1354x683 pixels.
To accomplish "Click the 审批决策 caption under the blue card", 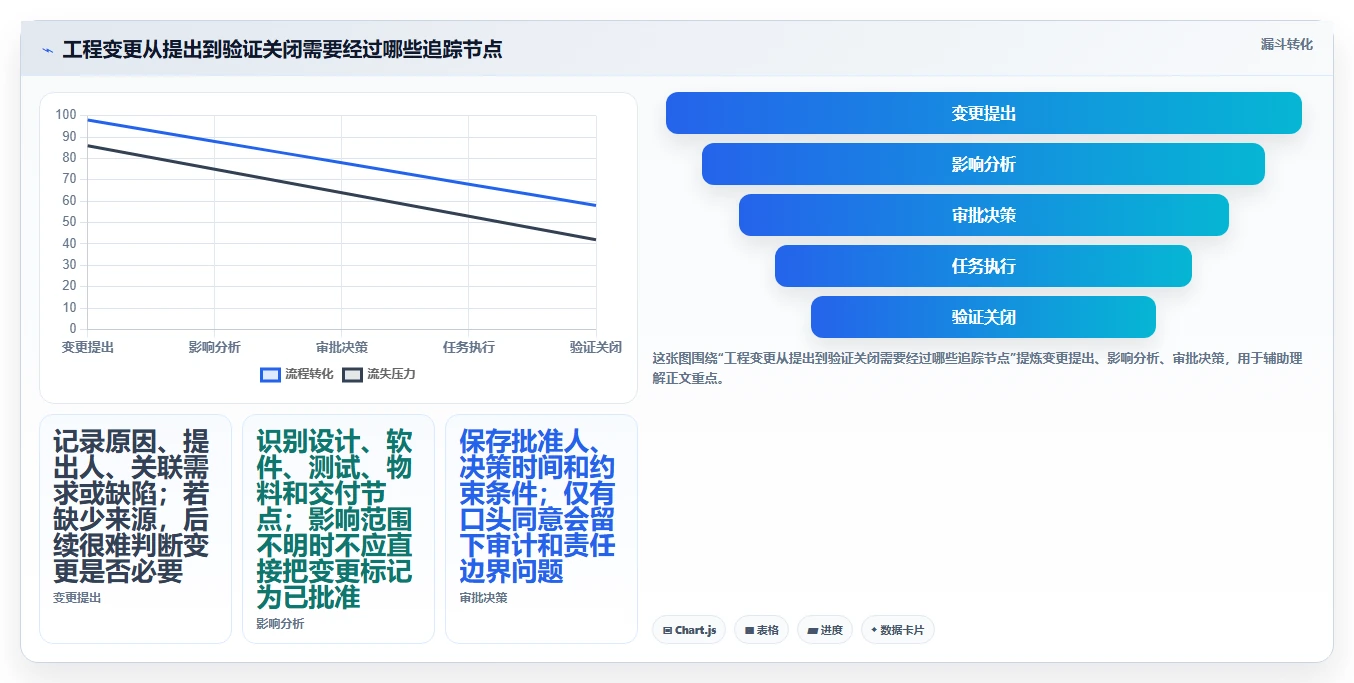I will pos(483,598).
